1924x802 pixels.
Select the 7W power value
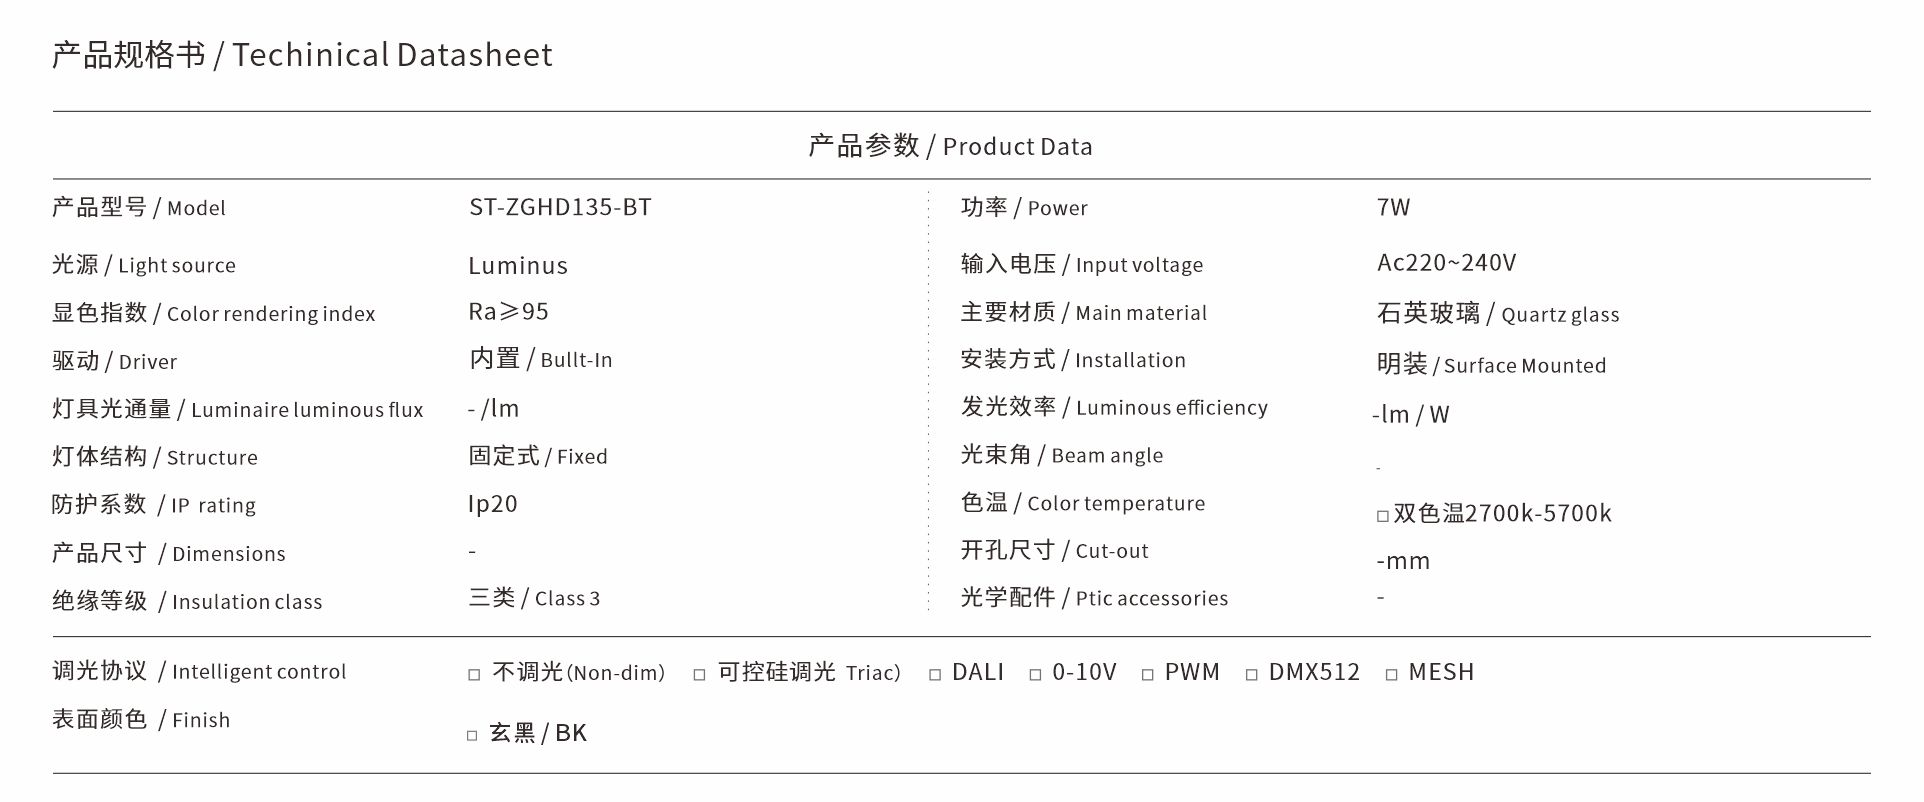coord(1393,207)
